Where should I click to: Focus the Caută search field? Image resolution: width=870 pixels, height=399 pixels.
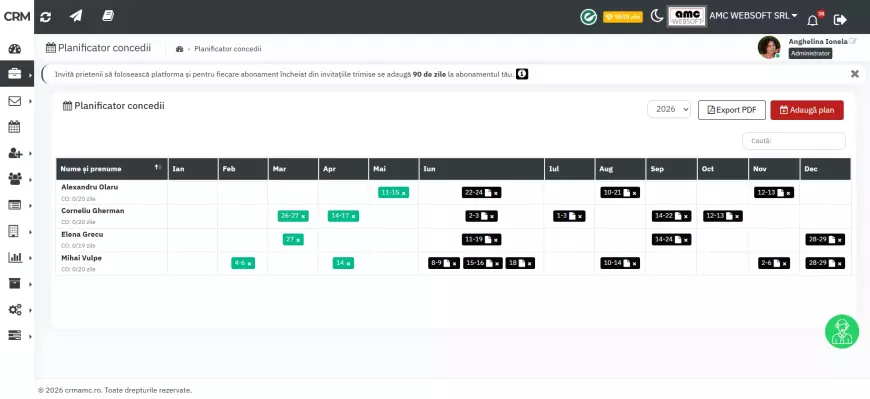click(793, 141)
